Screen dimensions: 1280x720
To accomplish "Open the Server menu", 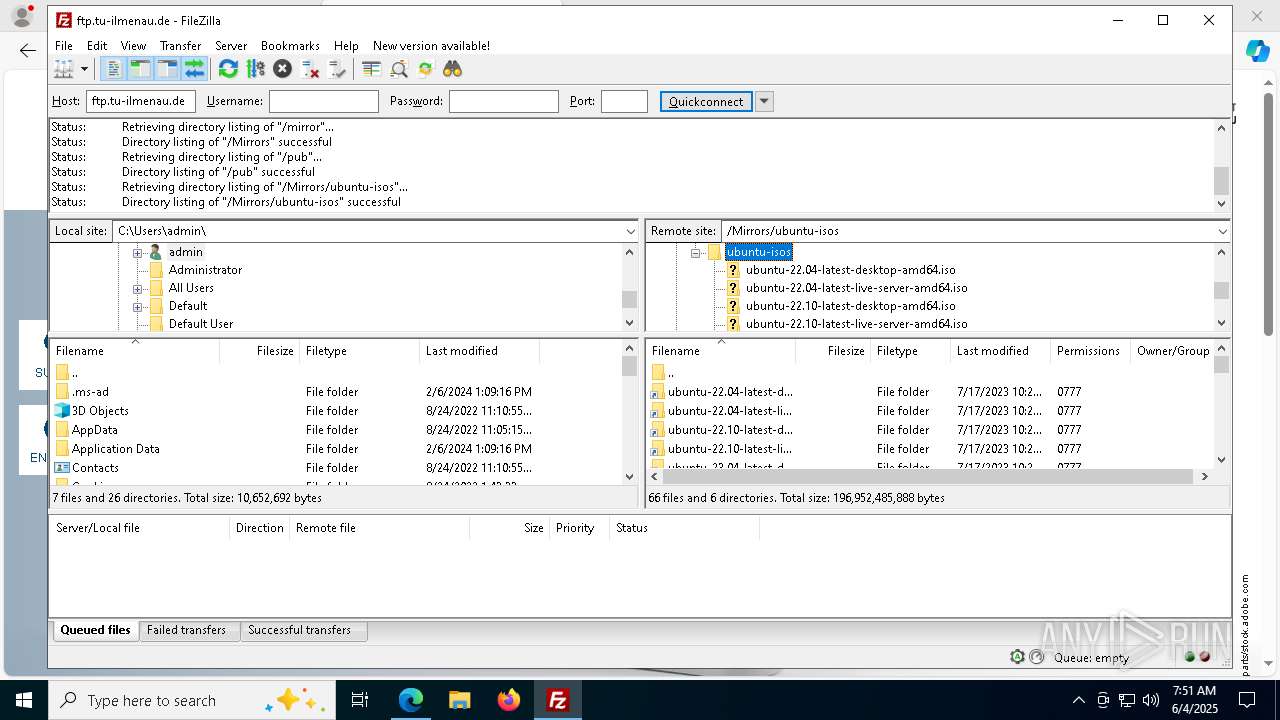I will coord(231,46).
